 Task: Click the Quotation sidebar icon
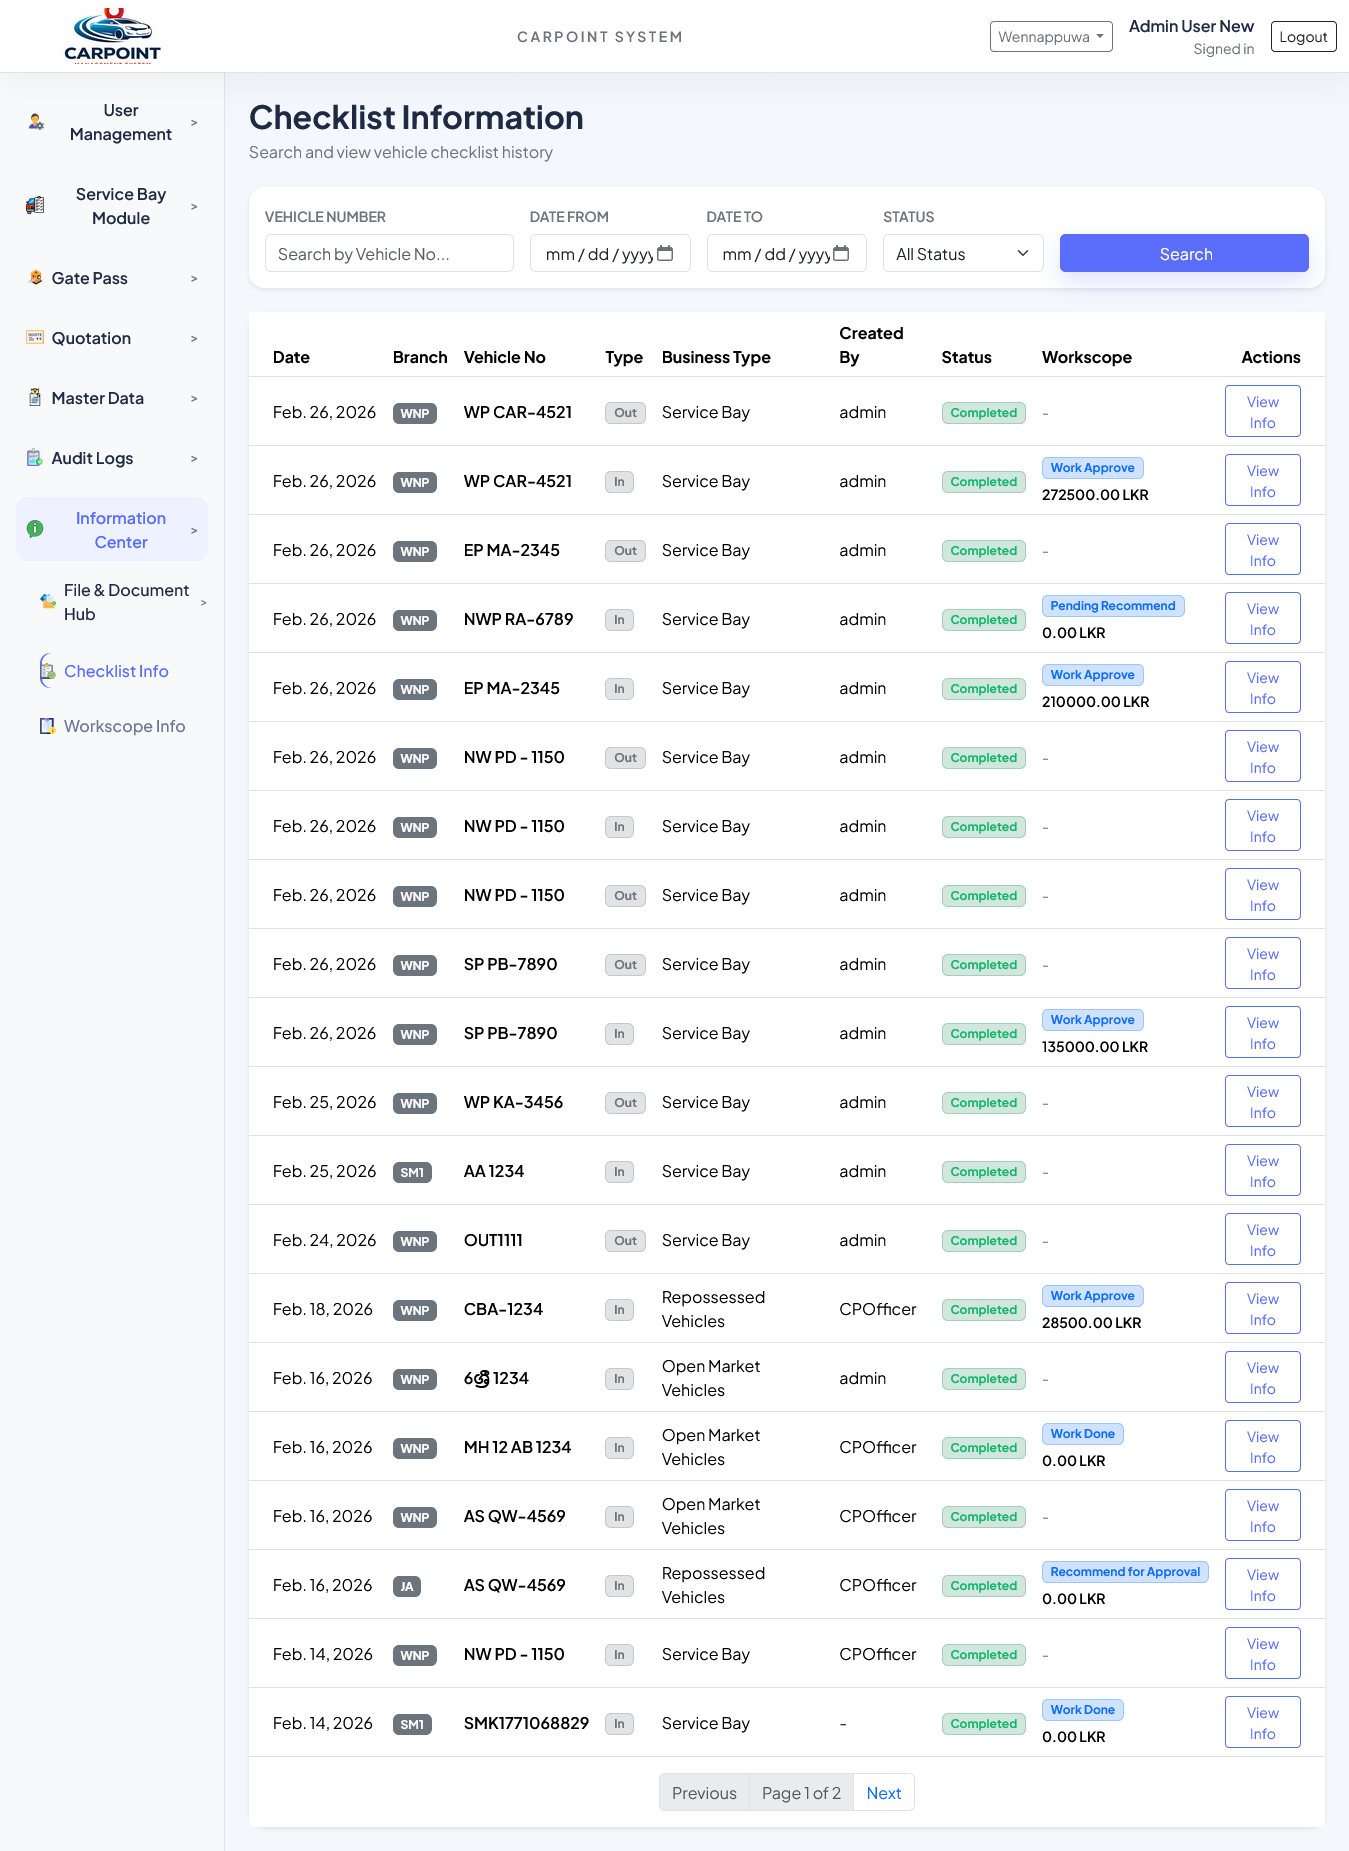click(35, 338)
